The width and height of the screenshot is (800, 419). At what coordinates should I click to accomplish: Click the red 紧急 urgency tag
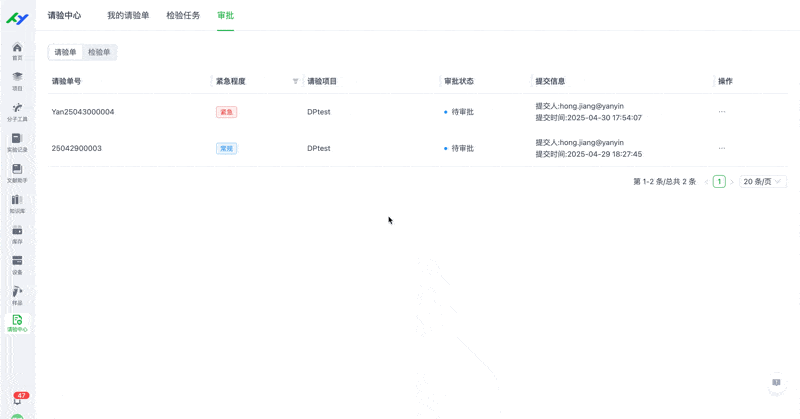[227, 112]
